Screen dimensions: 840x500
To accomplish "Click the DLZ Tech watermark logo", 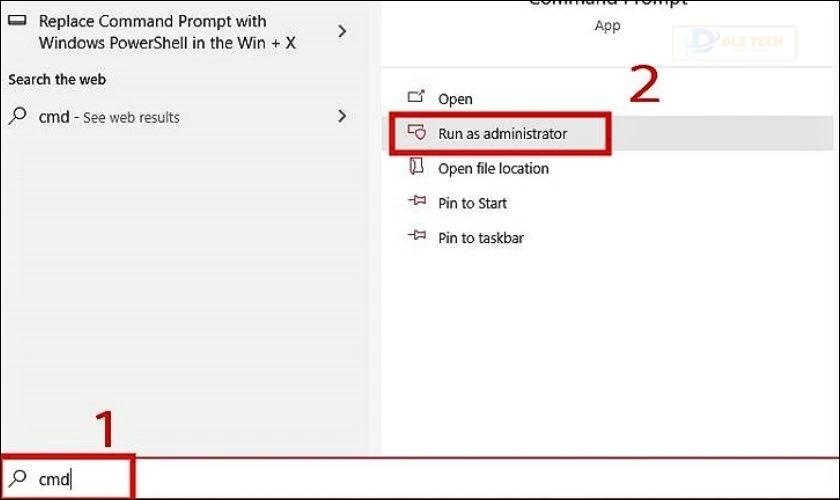I will pos(738,41).
